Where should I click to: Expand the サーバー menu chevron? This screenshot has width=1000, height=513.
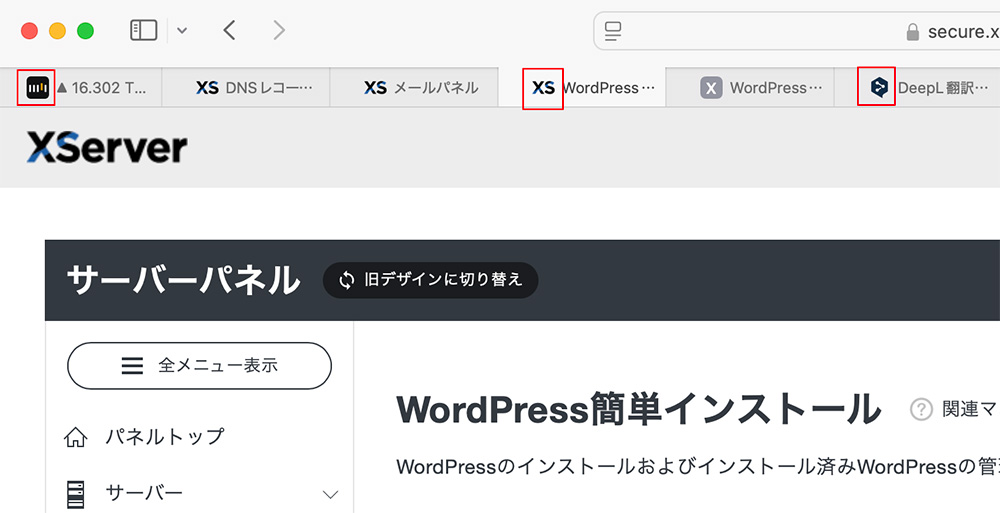(330, 494)
